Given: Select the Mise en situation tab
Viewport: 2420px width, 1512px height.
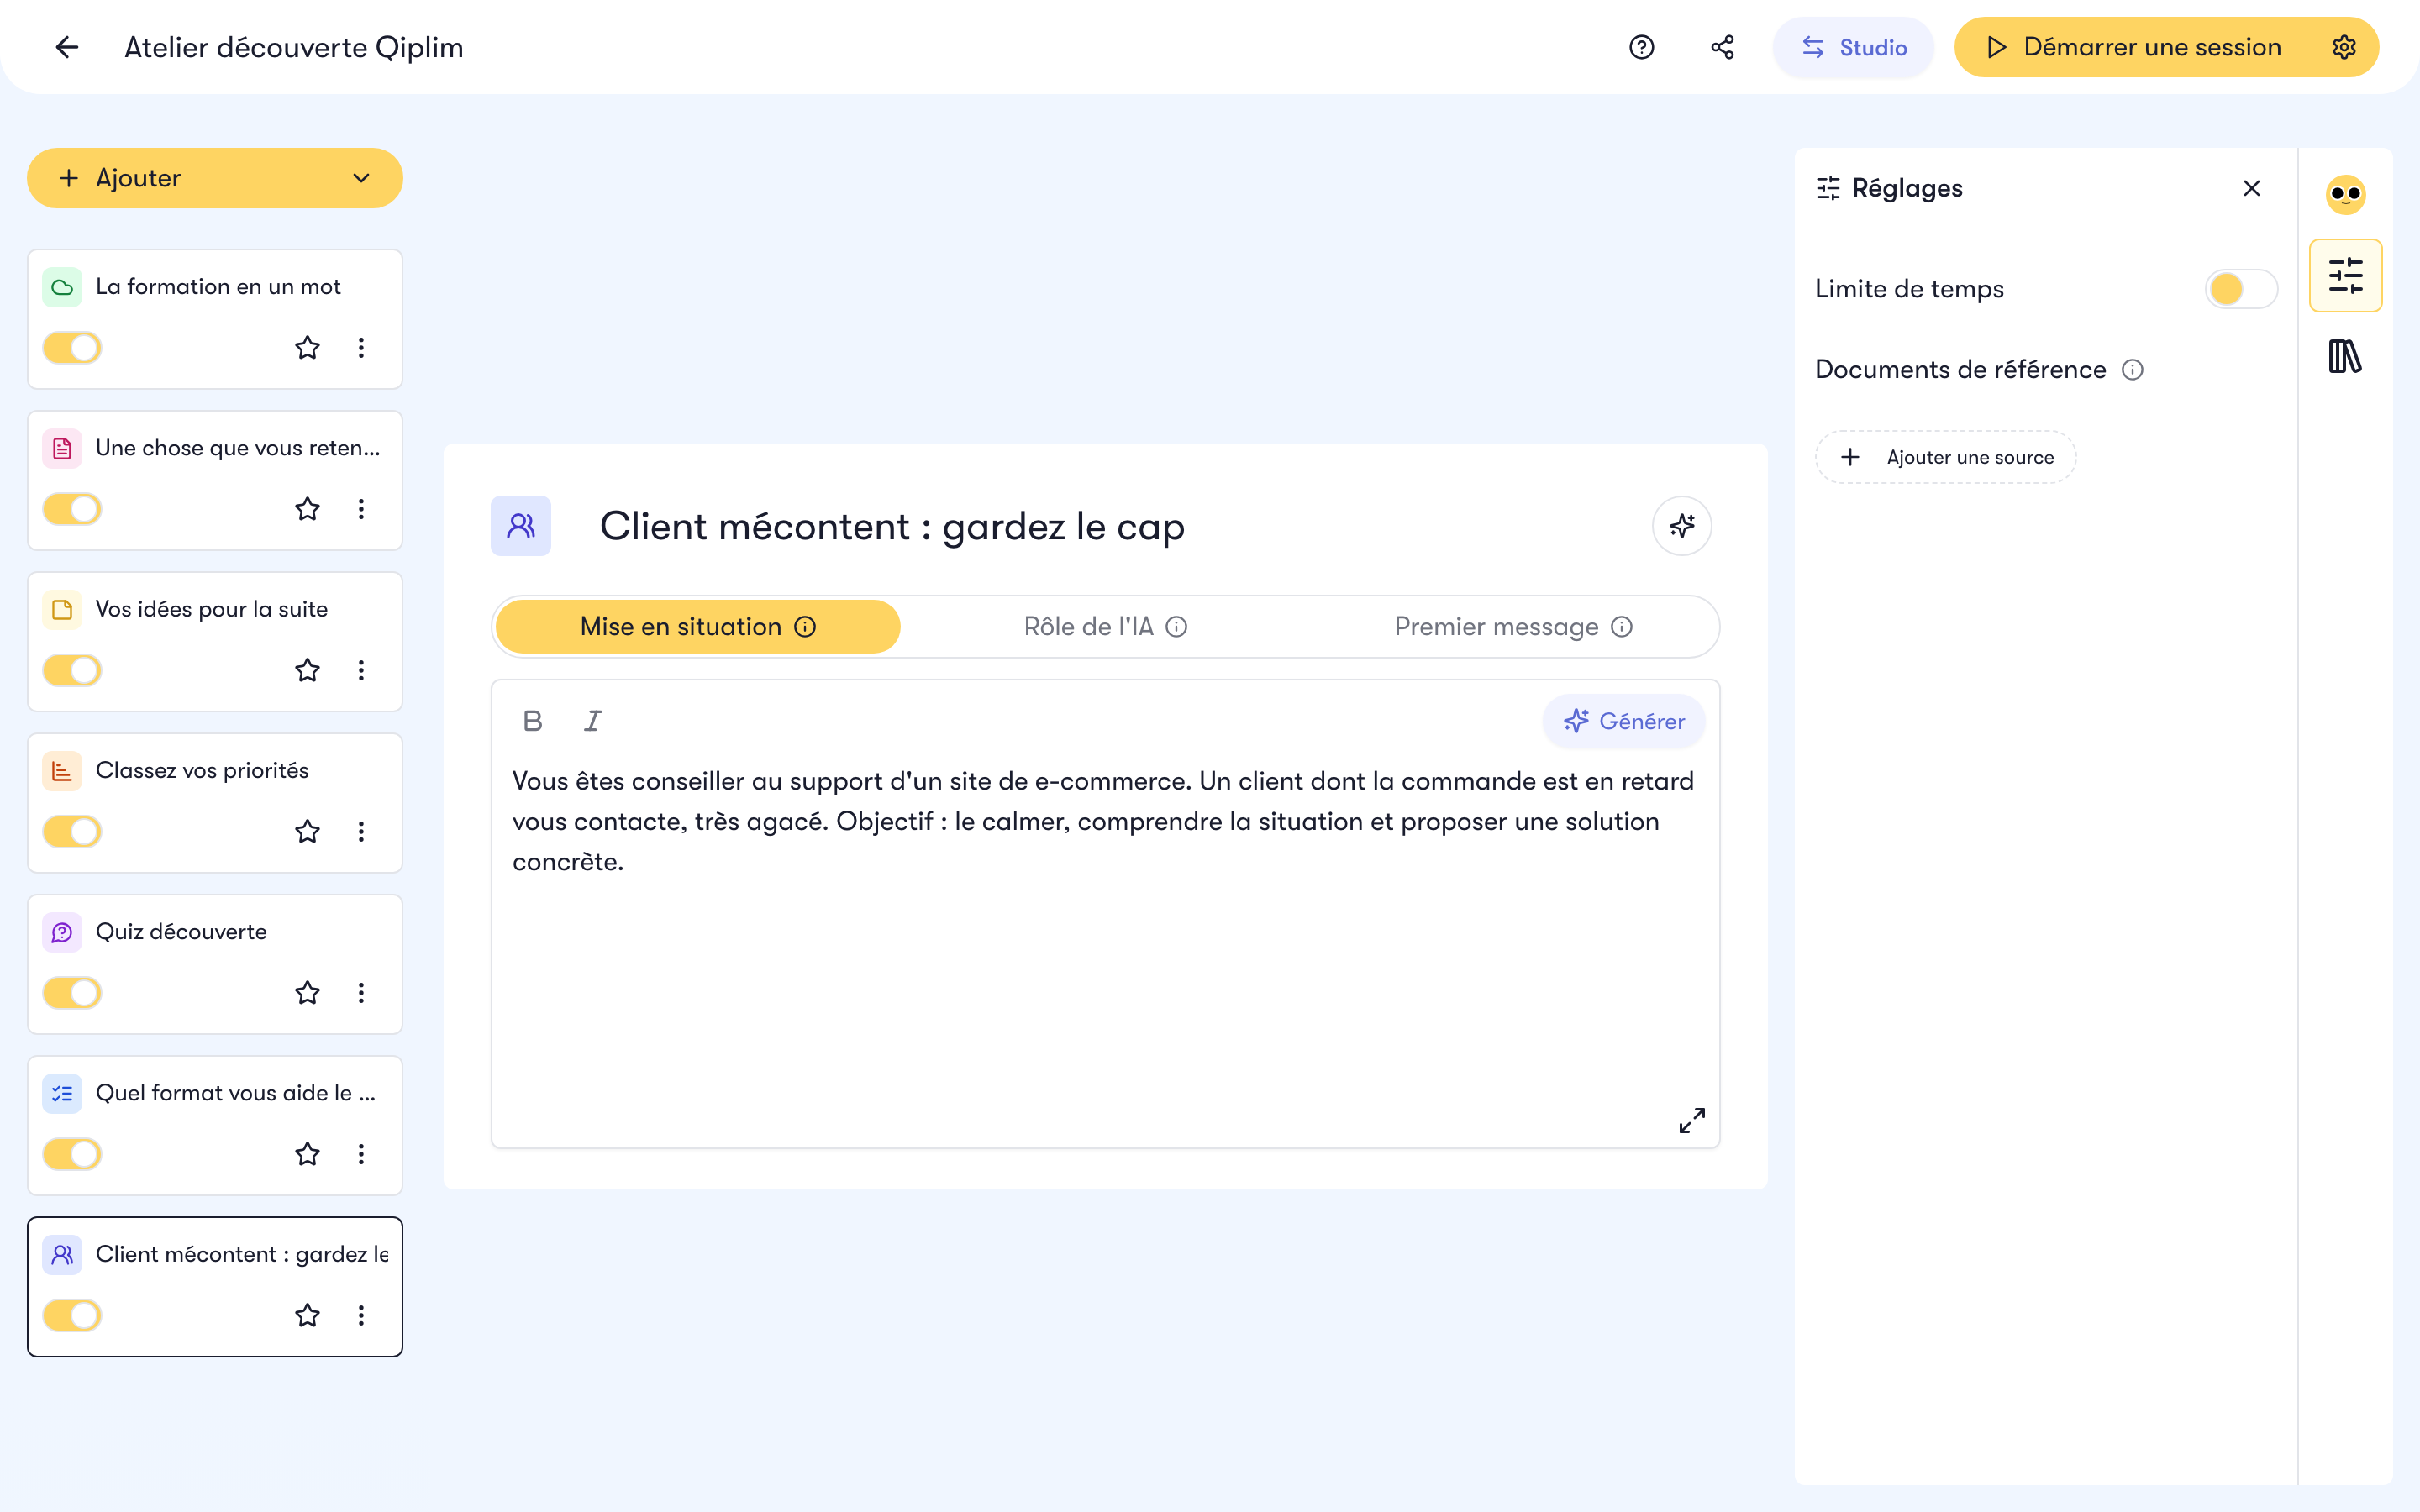Looking at the screenshot, I should tap(698, 627).
